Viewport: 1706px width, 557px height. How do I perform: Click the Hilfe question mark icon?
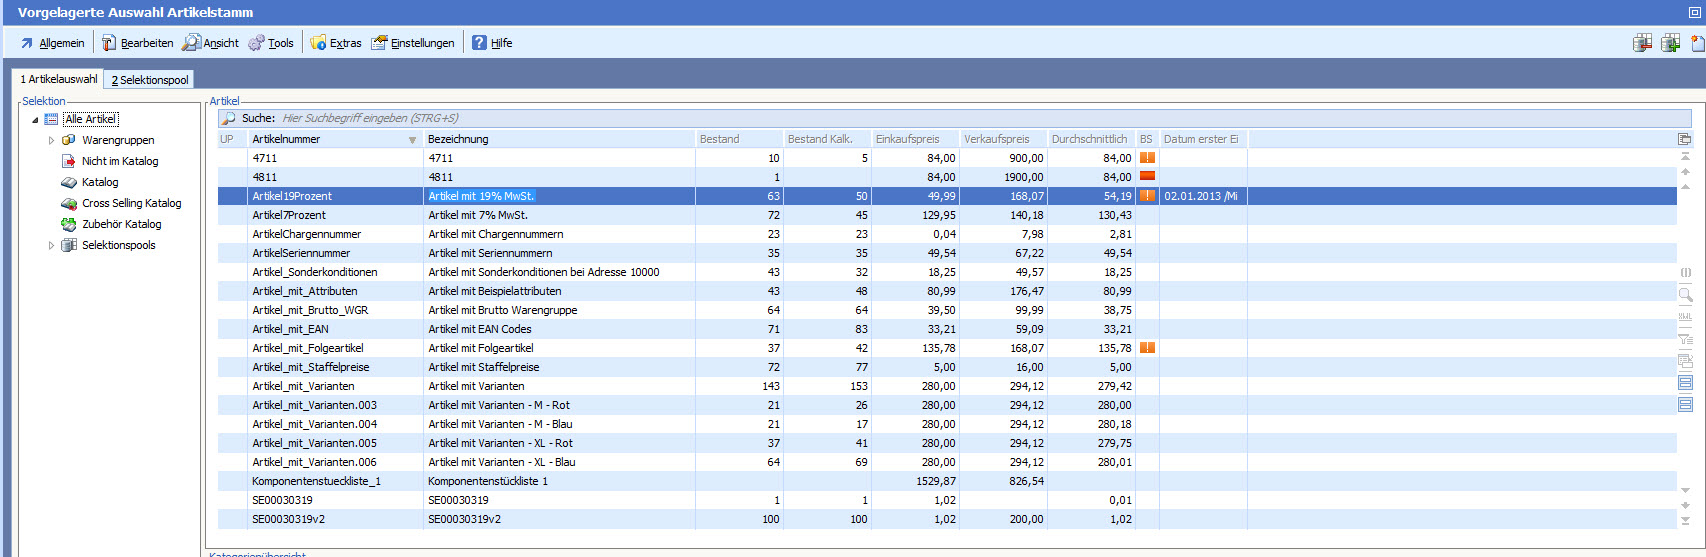(x=480, y=43)
